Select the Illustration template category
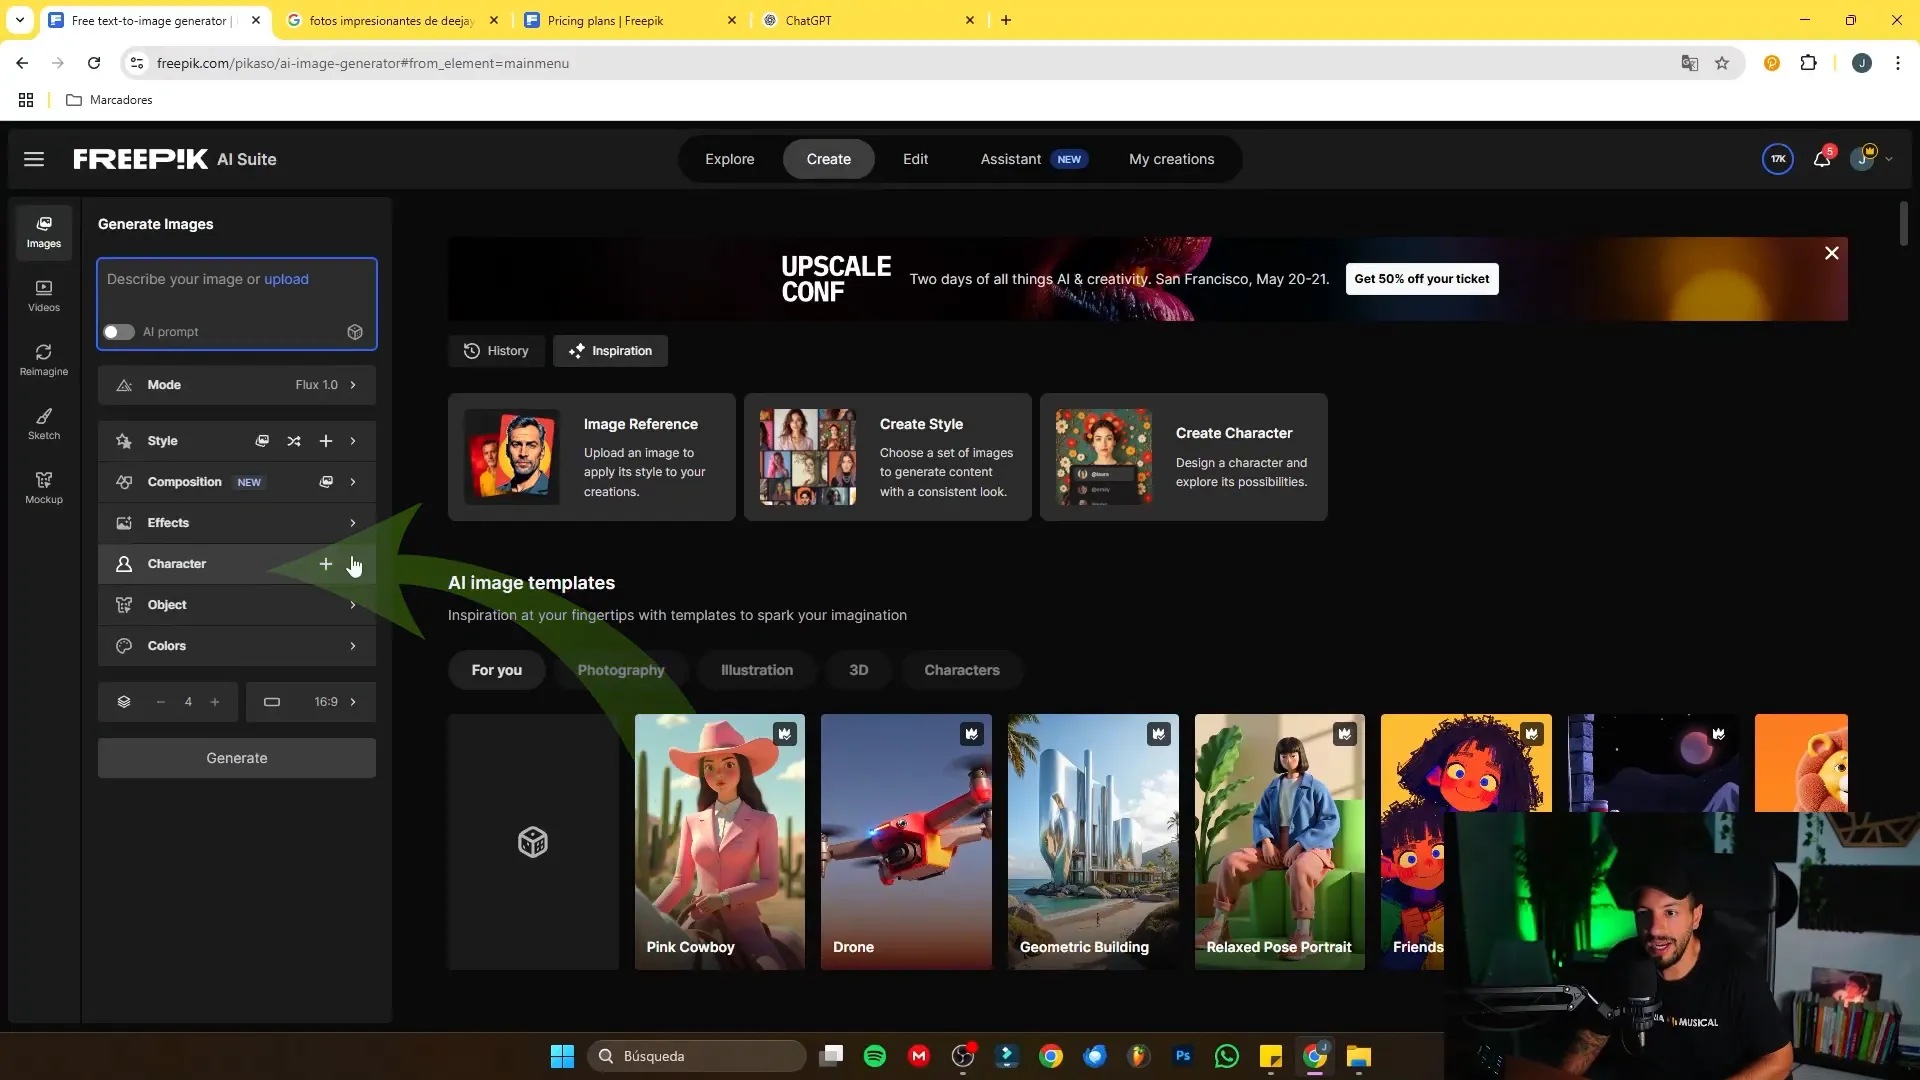The width and height of the screenshot is (1920, 1080). (x=757, y=670)
